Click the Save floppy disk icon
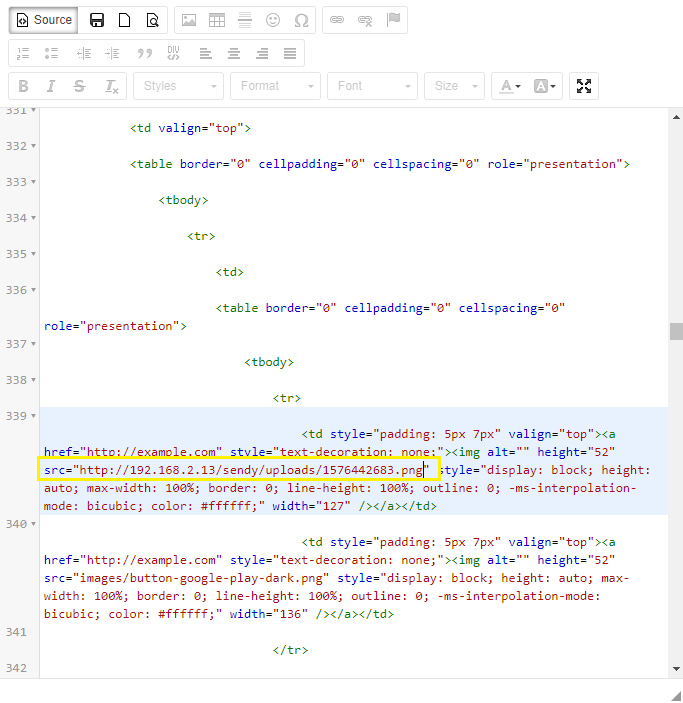The width and height of the screenshot is (683, 703). pyautogui.click(x=97, y=20)
